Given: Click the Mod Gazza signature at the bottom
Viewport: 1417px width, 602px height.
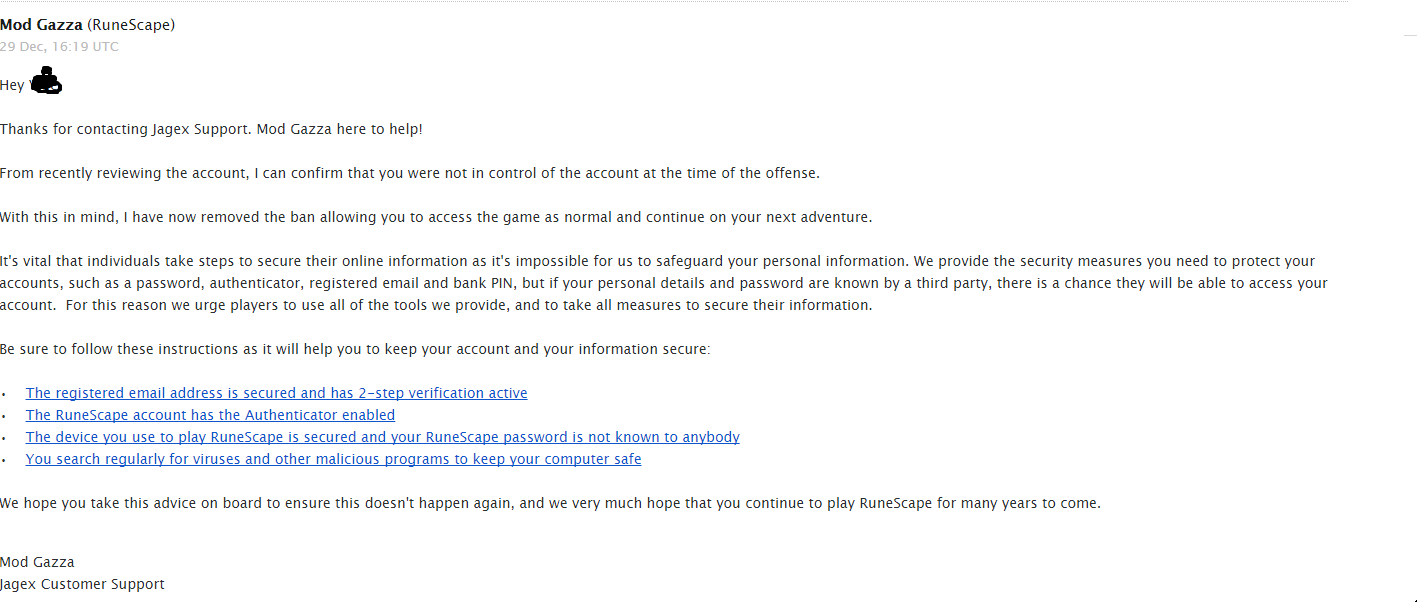Looking at the screenshot, I should click(x=37, y=562).
